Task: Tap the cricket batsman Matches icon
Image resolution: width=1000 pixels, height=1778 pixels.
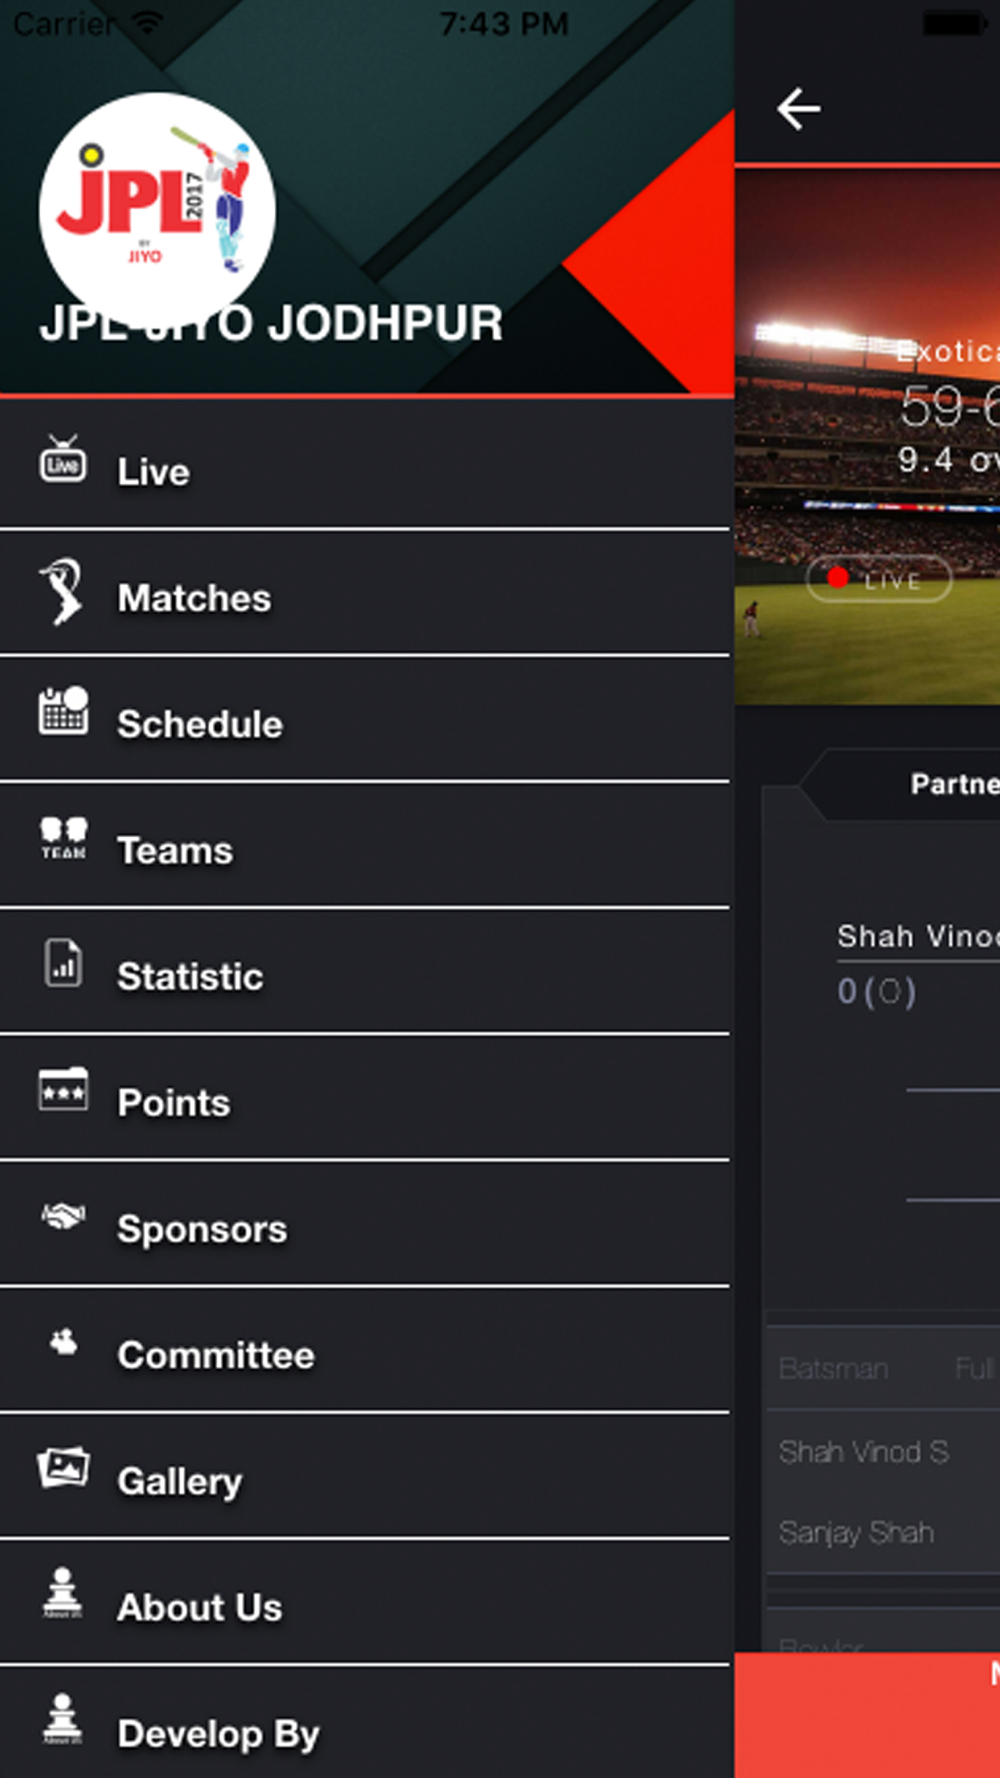Action: (62, 591)
